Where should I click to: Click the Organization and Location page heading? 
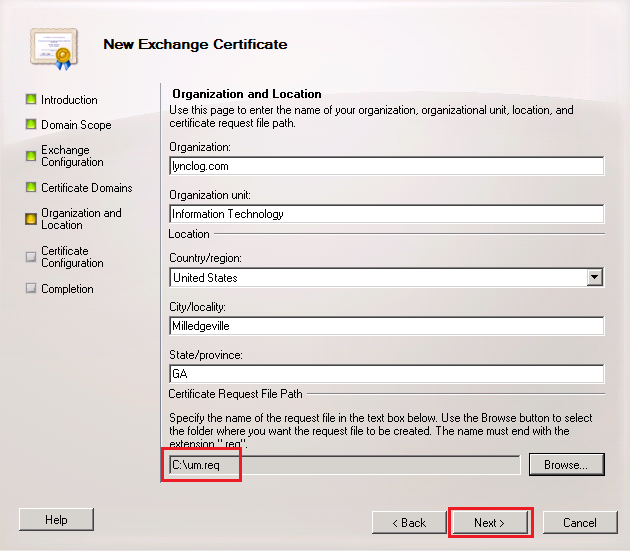(x=247, y=94)
